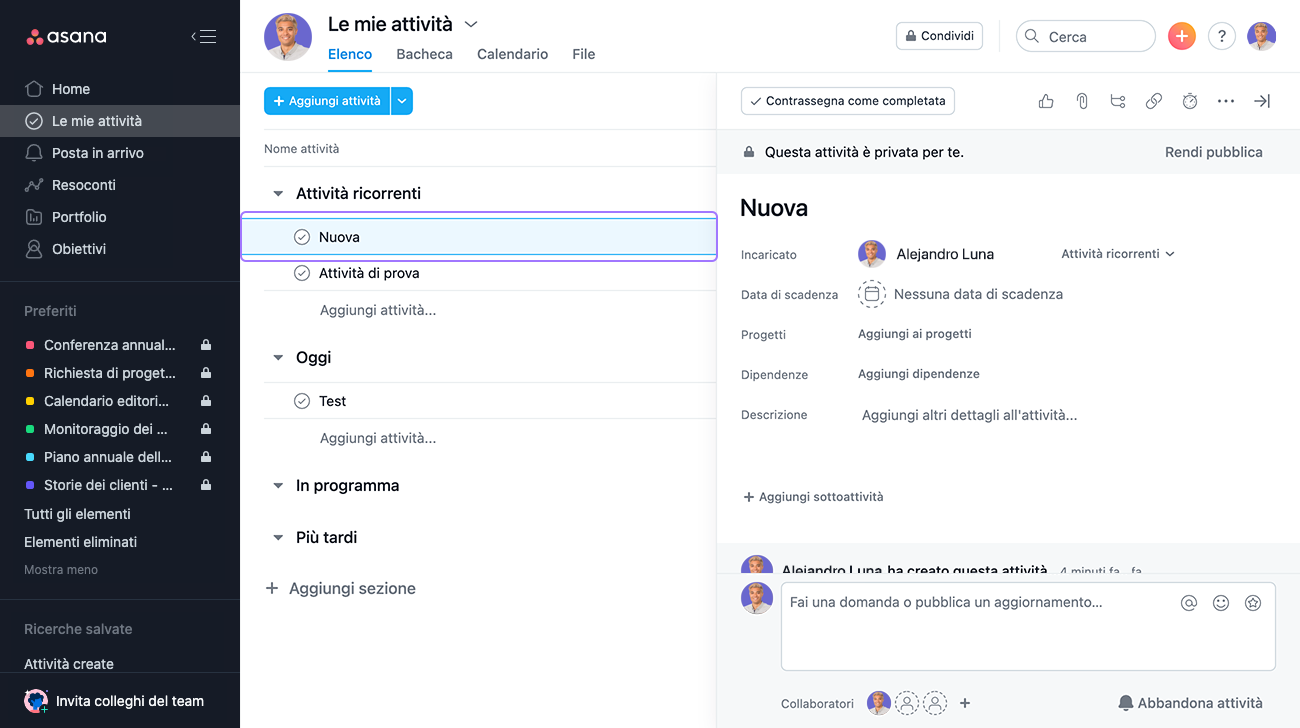Image resolution: width=1300 pixels, height=728 pixels.
Task: Click the star appreciation icon in comment box
Action: click(x=1253, y=603)
